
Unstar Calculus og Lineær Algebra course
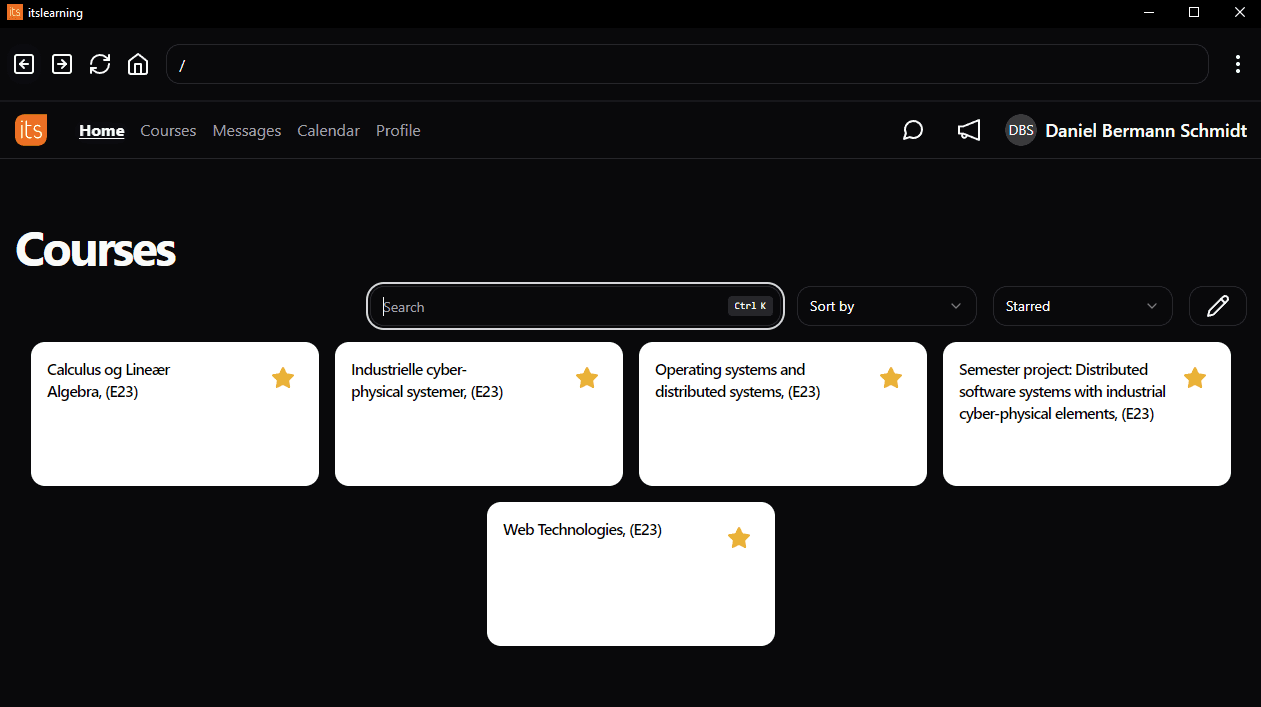tap(283, 378)
